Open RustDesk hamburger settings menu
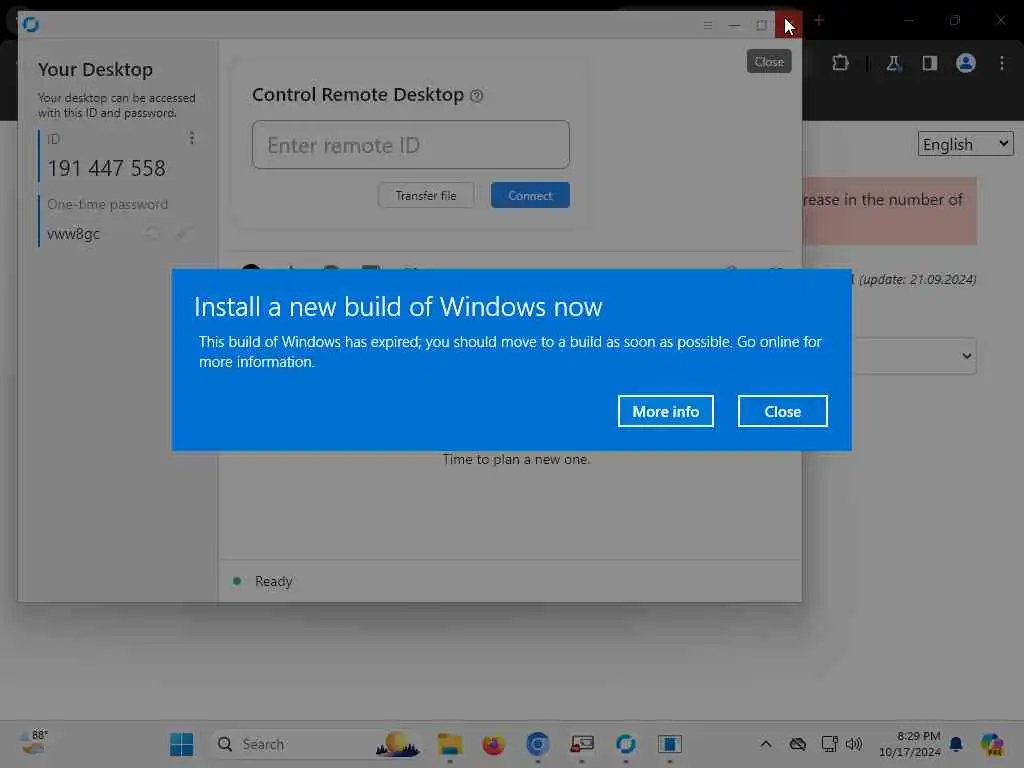1024x768 pixels. [708, 25]
